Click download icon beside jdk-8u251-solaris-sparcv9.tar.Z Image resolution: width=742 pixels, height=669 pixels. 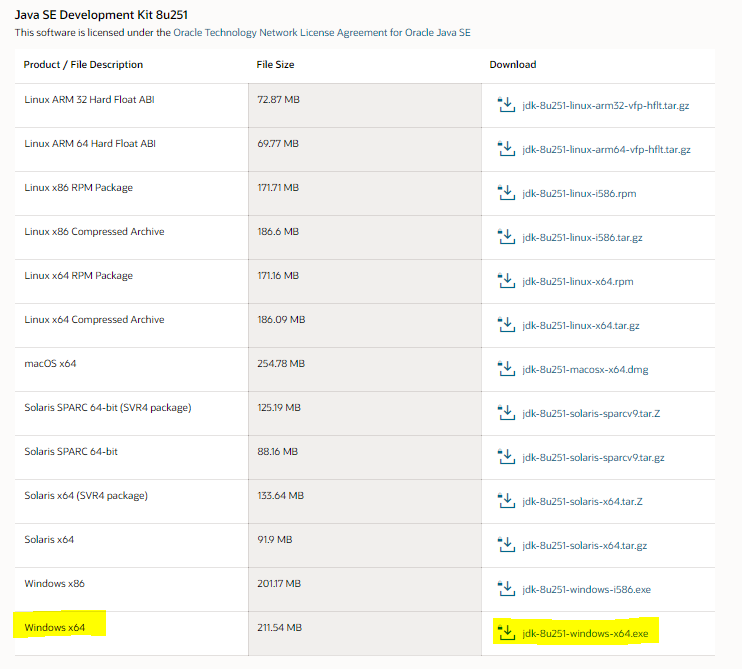pyautogui.click(x=506, y=413)
